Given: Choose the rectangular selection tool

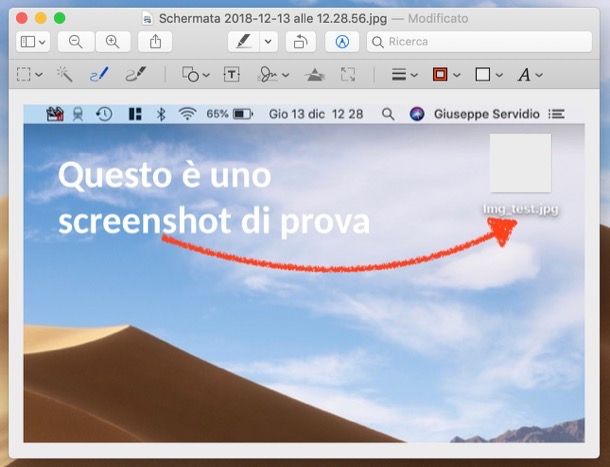Looking at the screenshot, I should 24,74.
